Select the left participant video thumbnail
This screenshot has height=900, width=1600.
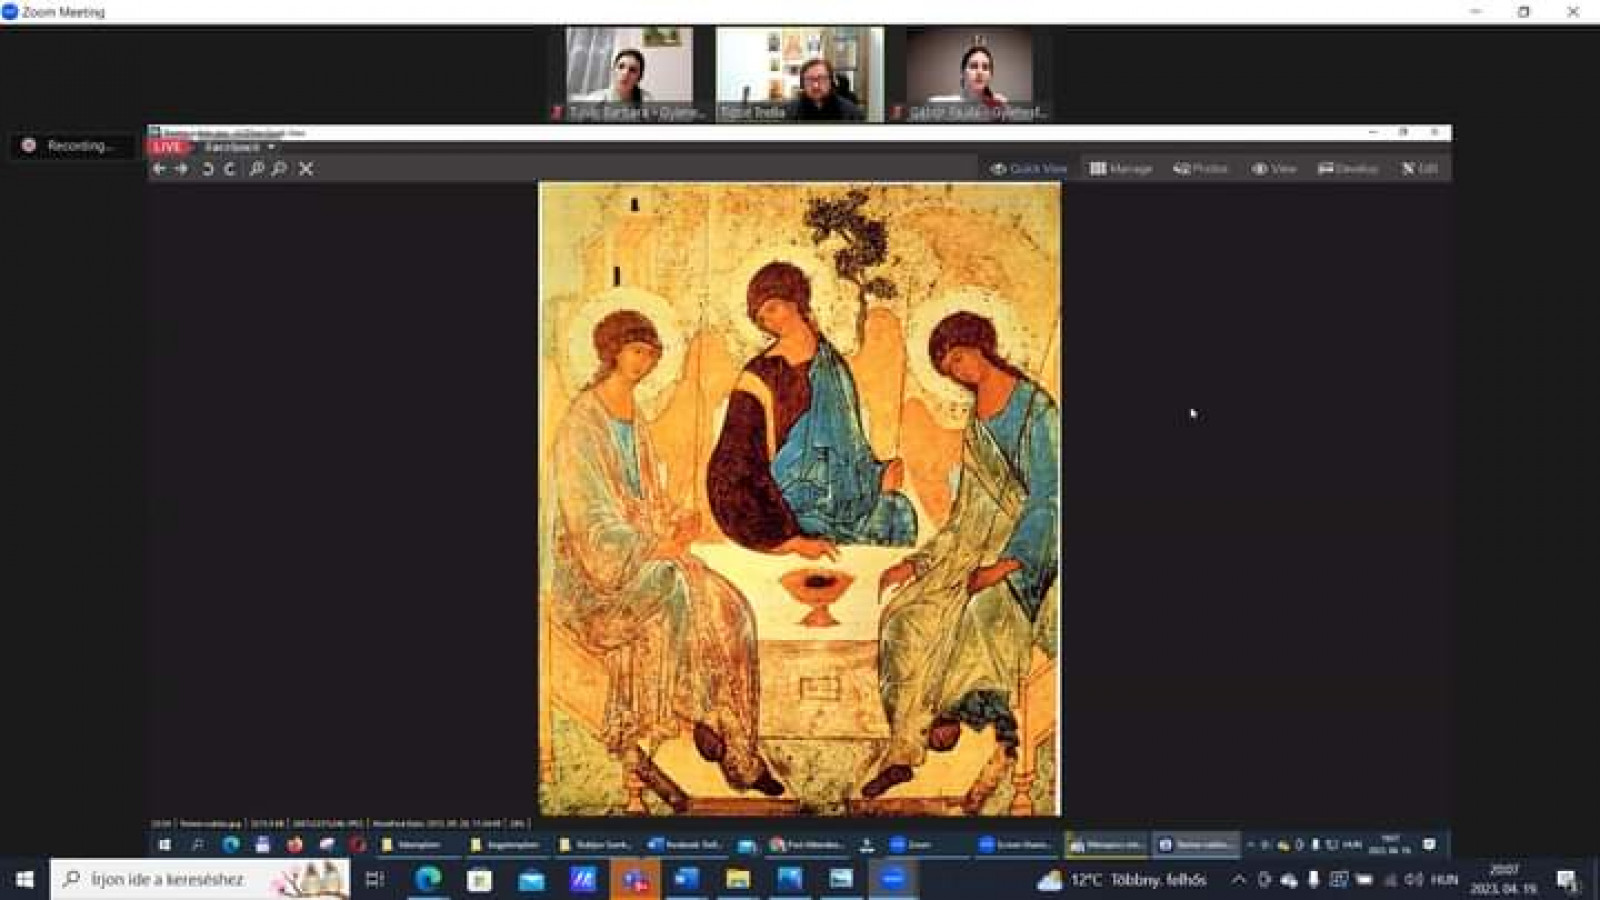629,74
